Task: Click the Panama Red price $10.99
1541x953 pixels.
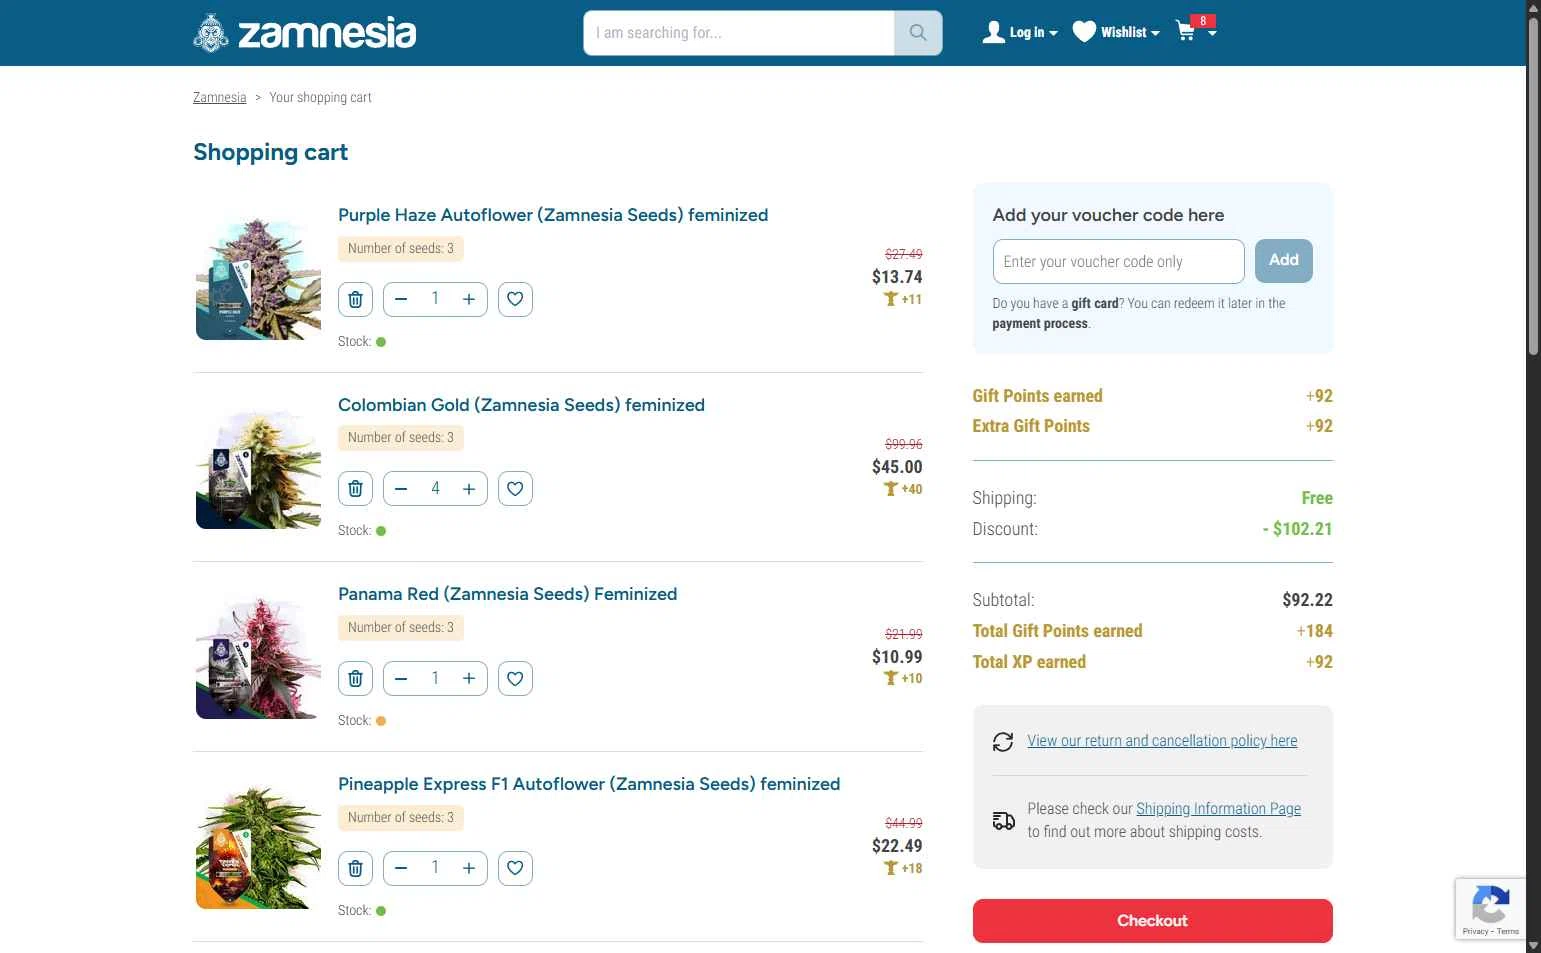Action: click(x=897, y=657)
